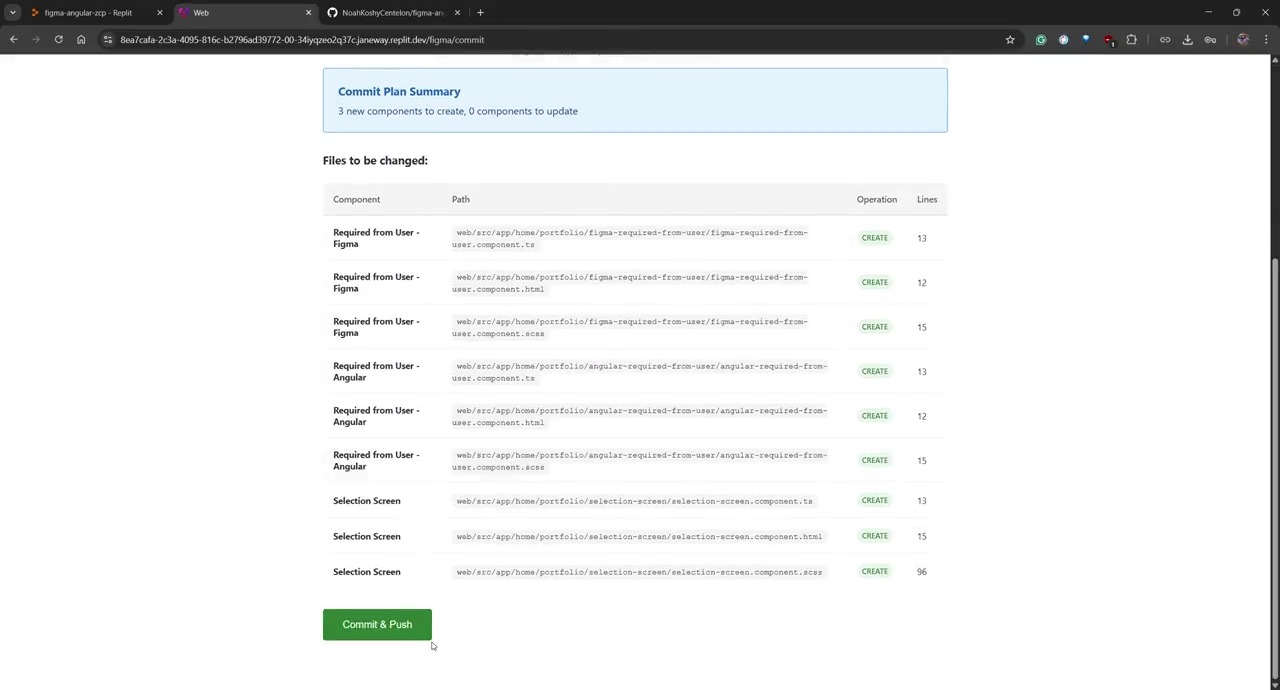Viewport: 1280px width, 690px height.
Task: Click the Commit & Push button
Action: pyautogui.click(x=377, y=624)
